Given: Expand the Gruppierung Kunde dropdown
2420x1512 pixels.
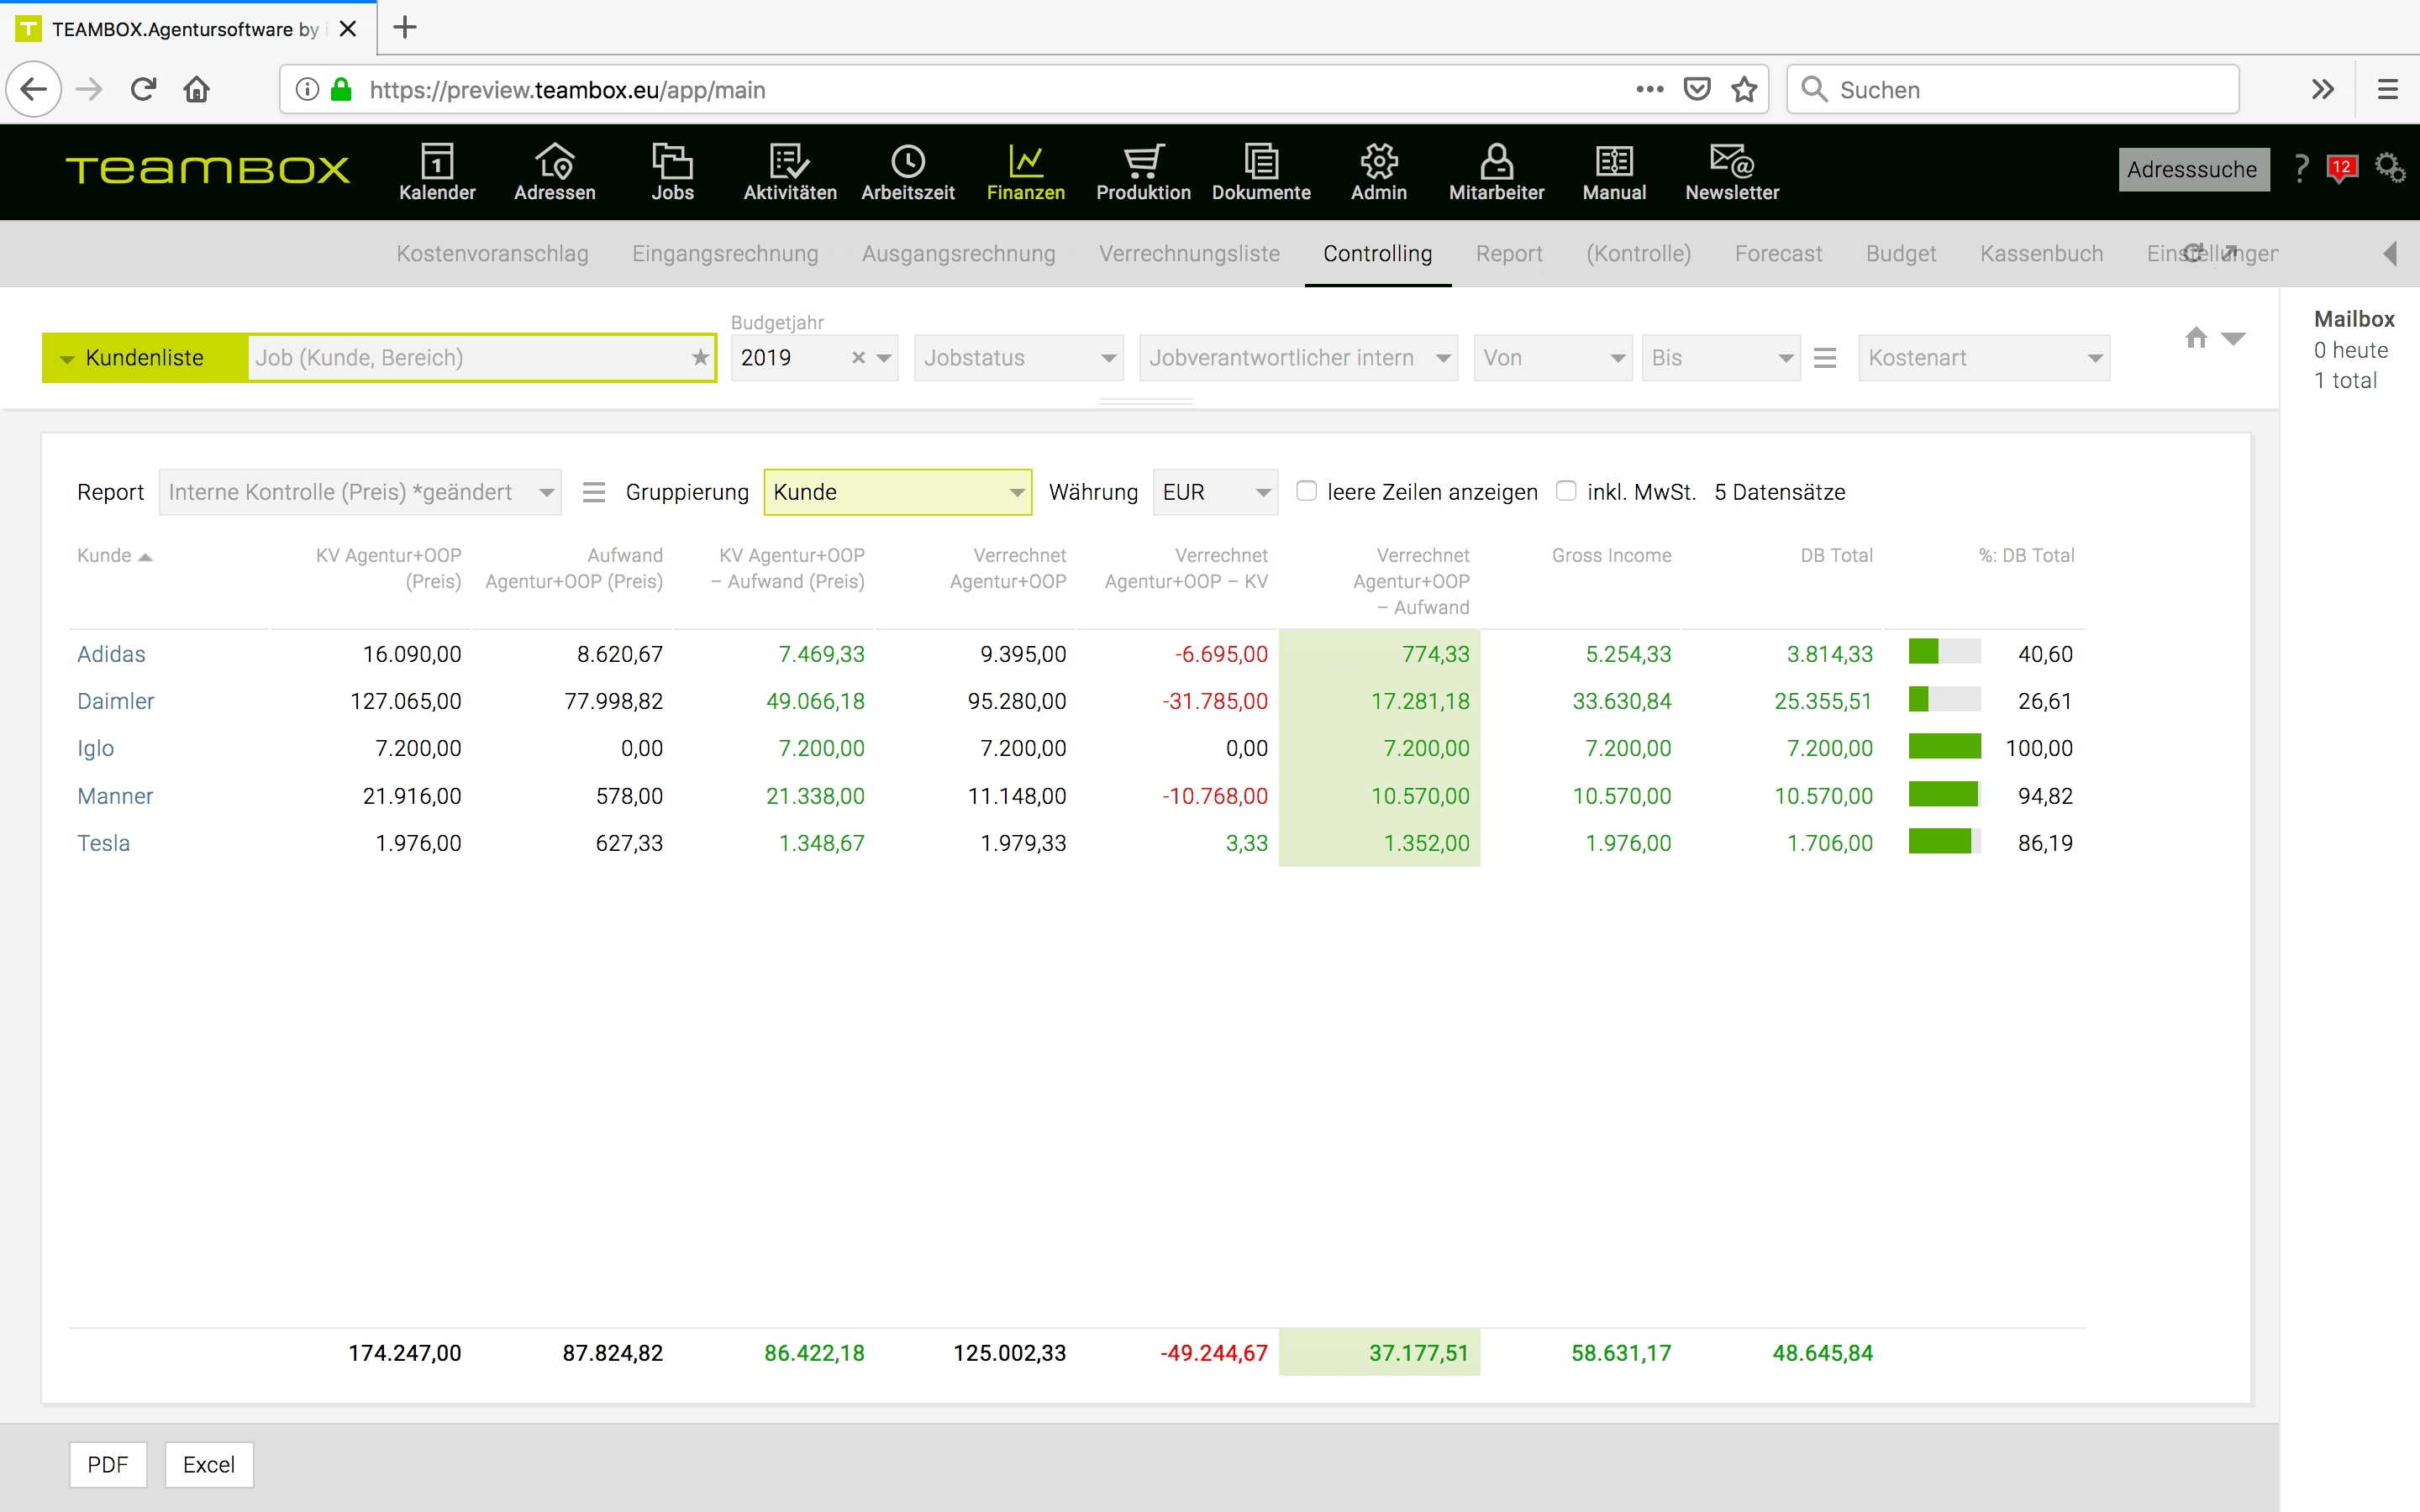Looking at the screenshot, I should (x=897, y=492).
